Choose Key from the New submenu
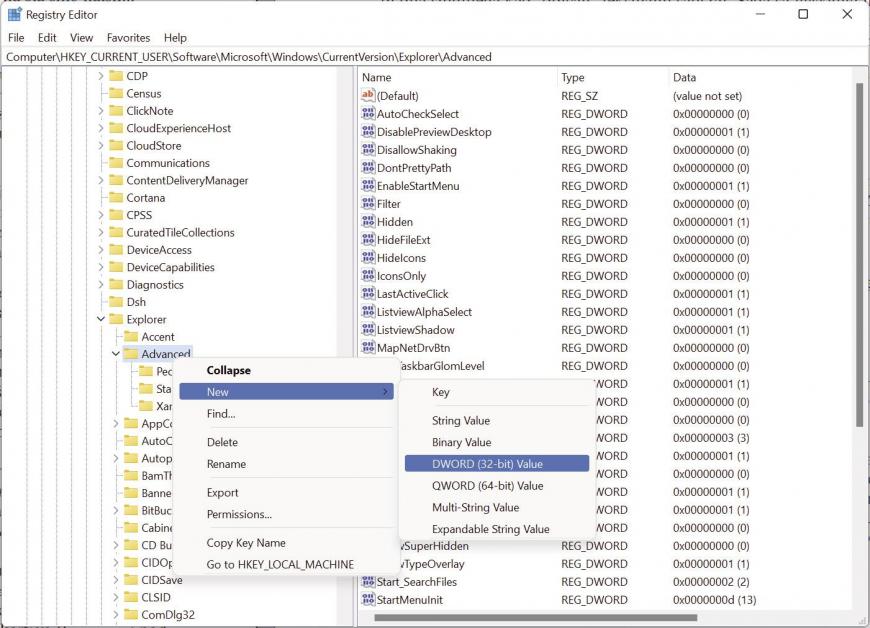The height and width of the screenshot is (628, 870). 497,392
